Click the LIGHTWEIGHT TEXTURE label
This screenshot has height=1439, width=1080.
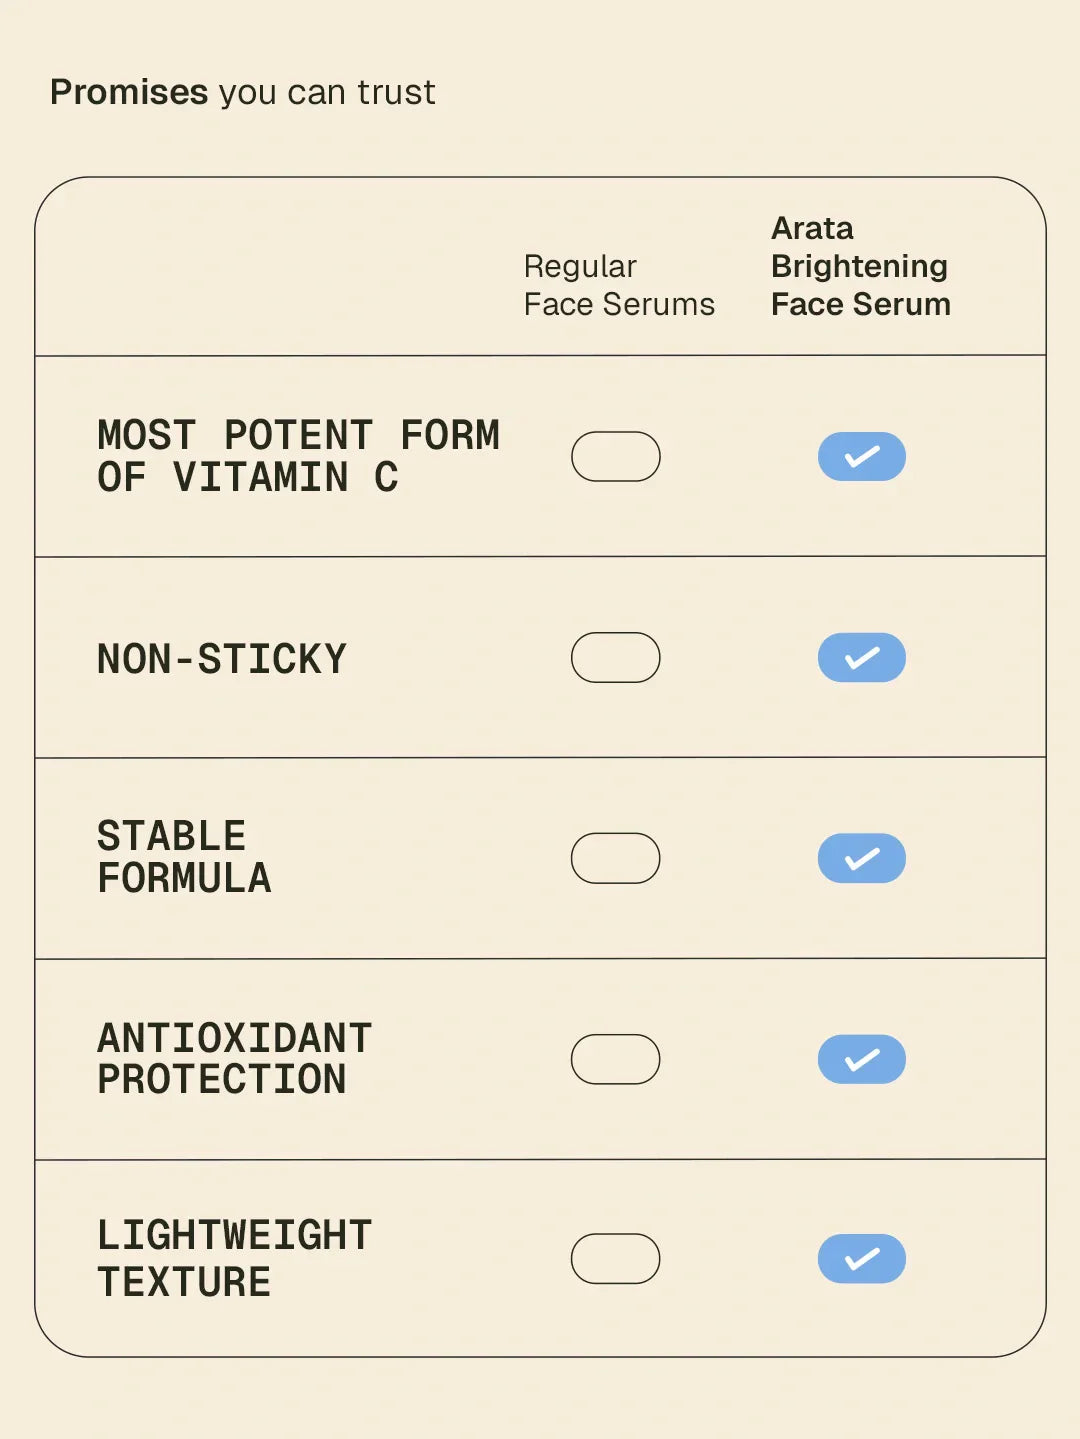point(235,1259)
